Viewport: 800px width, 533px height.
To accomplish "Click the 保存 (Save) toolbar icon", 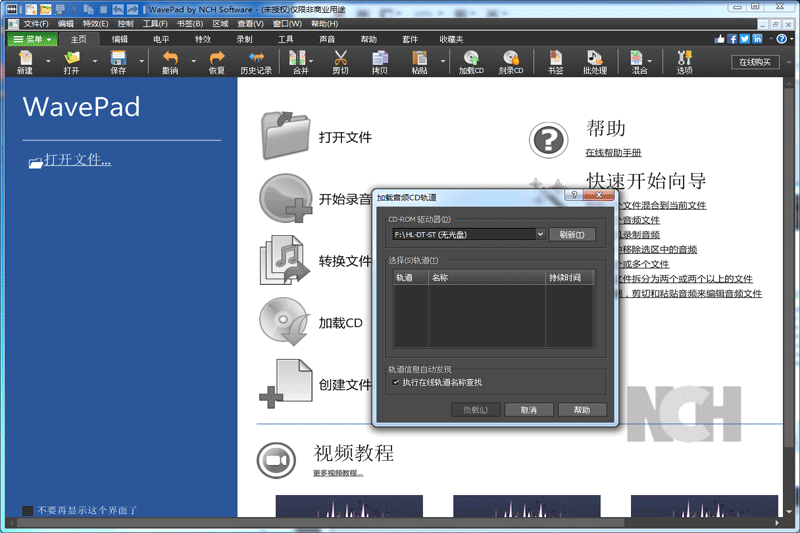I will [118, 62].
